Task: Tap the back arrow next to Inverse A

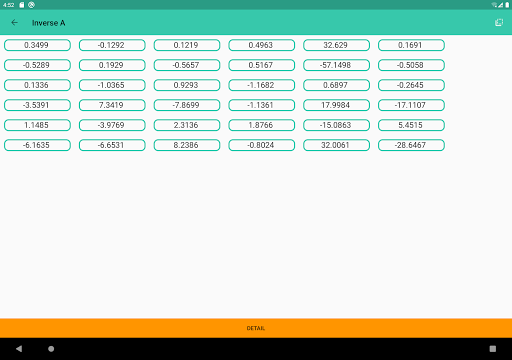Action: coord(14,23)
